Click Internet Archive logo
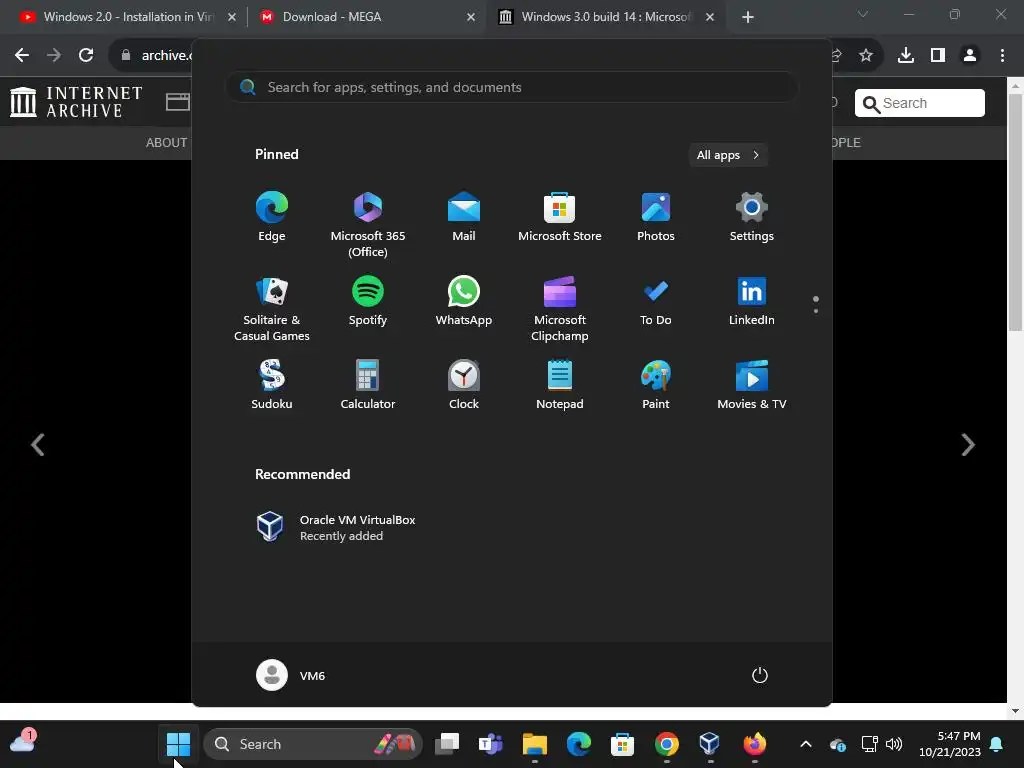Image resolution: width=1024 pixels, height=768 pixels. point(76,103)
